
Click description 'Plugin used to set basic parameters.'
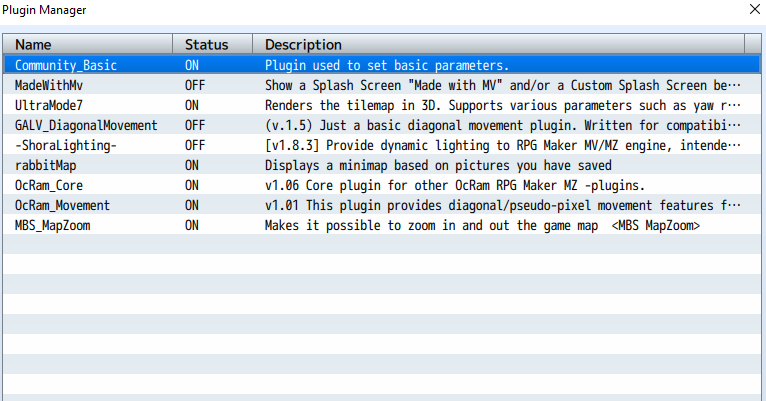pos(387,65)
